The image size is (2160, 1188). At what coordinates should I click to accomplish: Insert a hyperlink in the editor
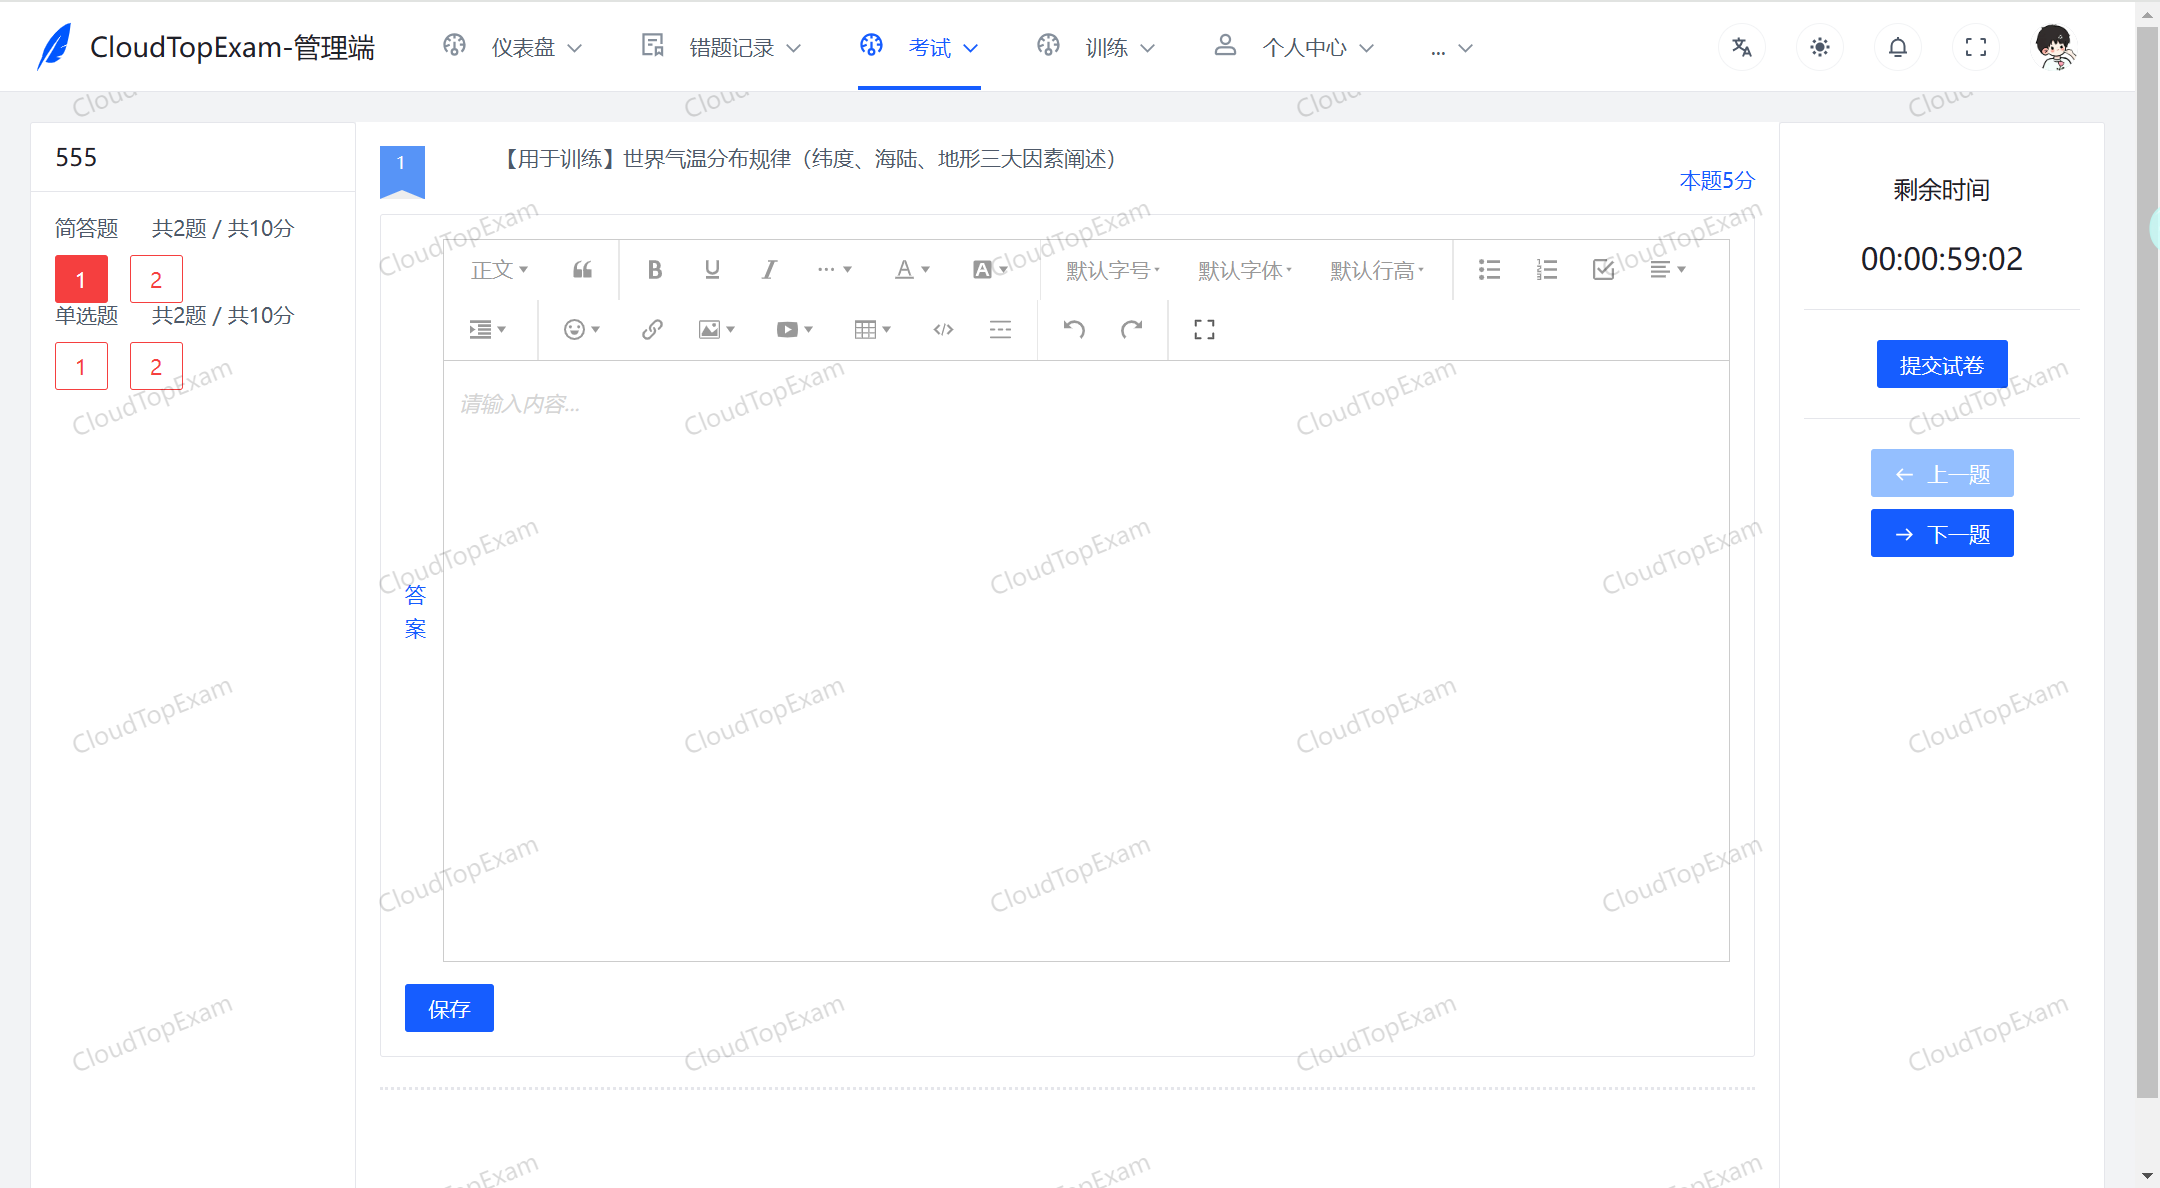coord(651,329)
